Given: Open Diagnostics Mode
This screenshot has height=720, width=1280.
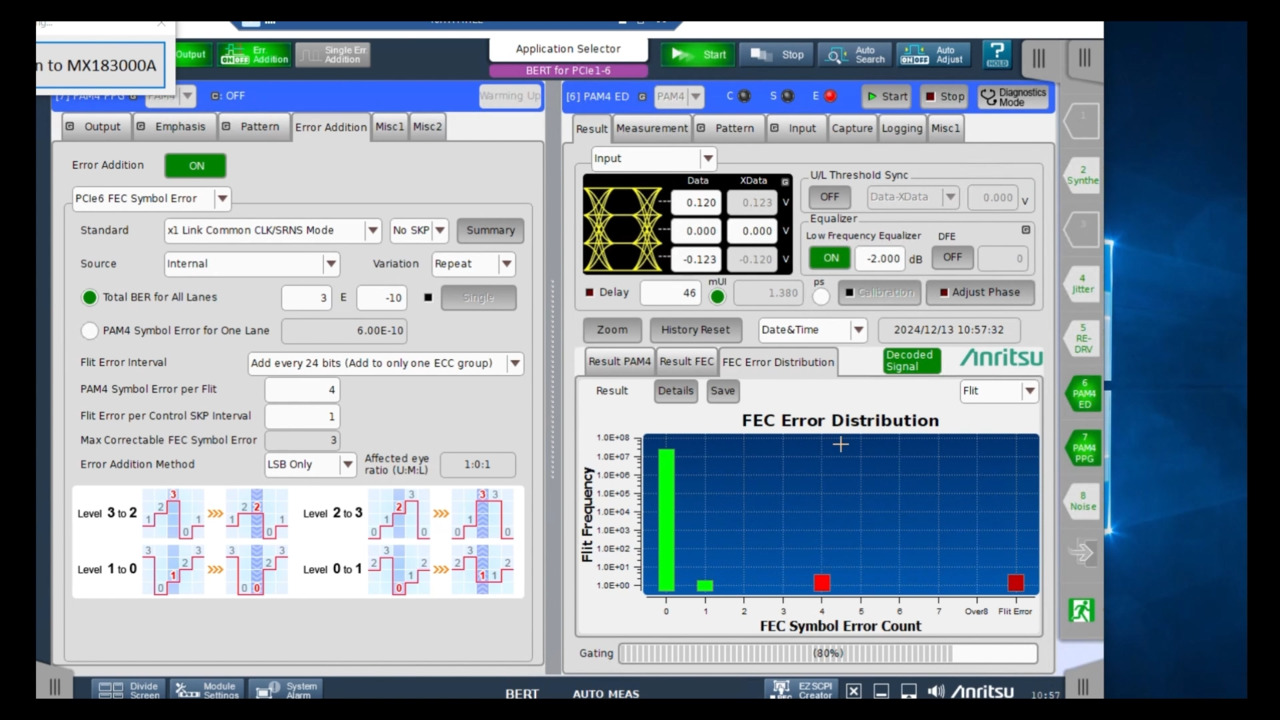Looking at the screenshot, I should point(1012,97).
